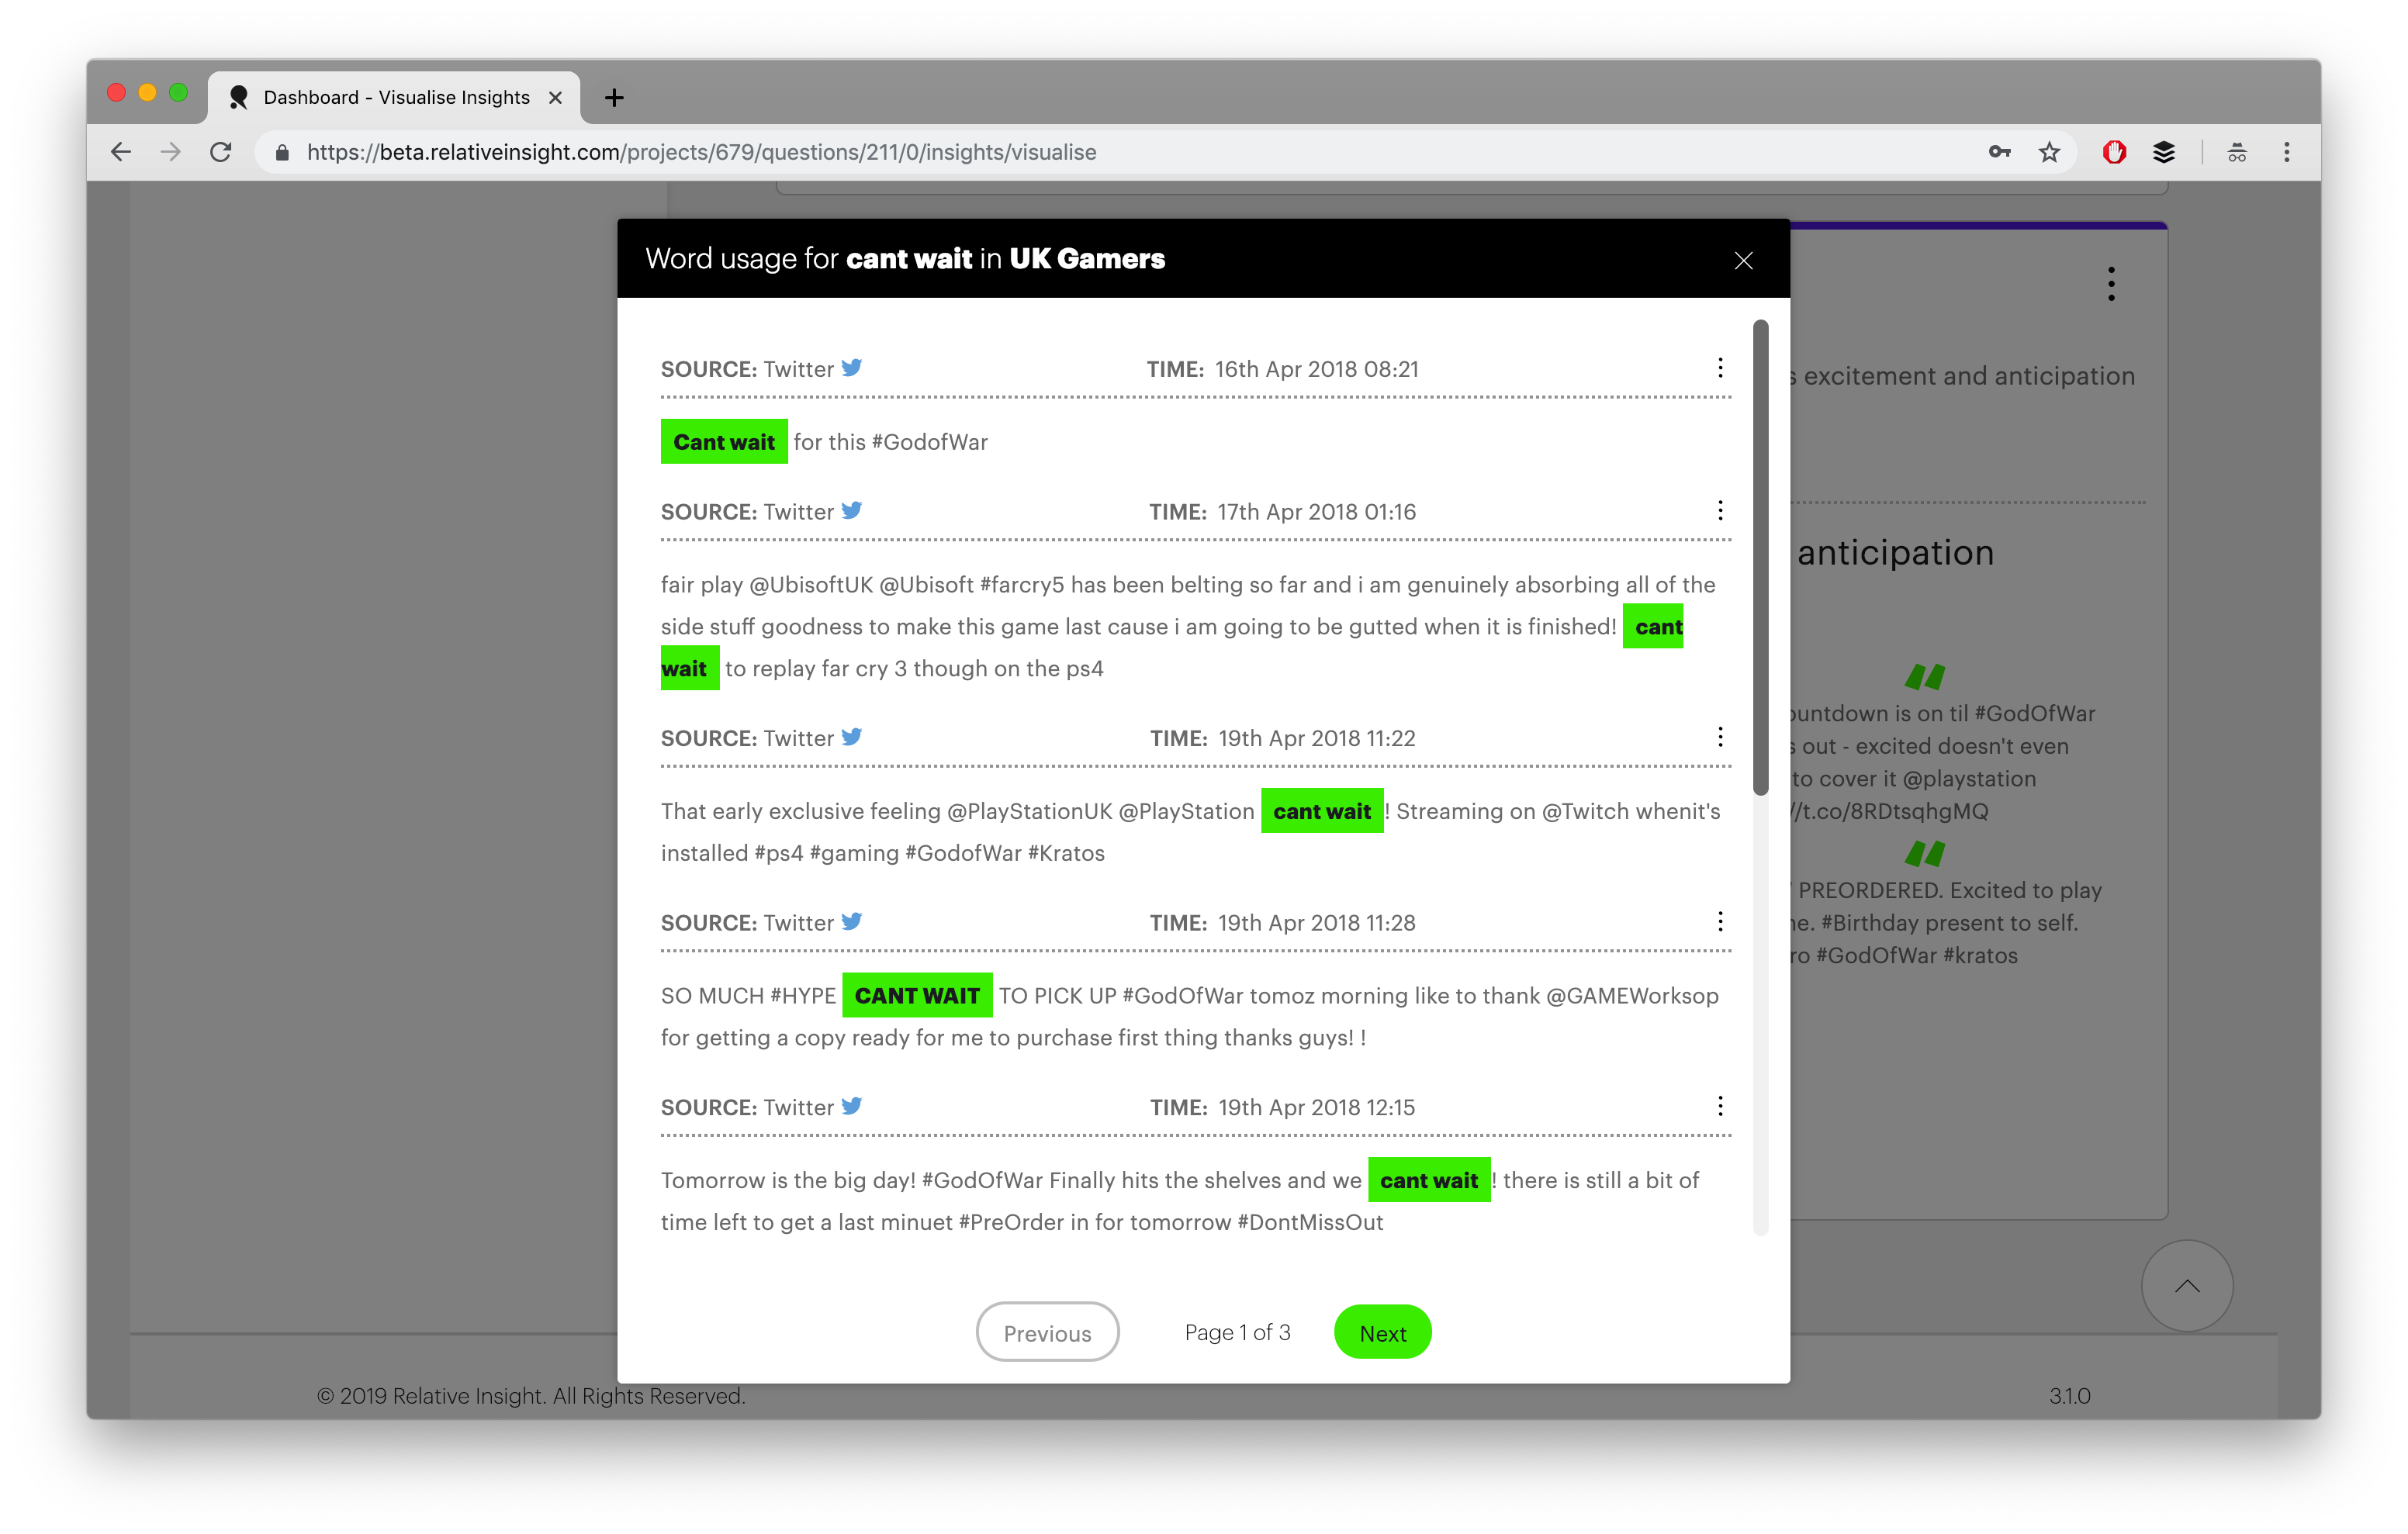The image size is (2408, 1534).
Task: Click Twitter bird icon on 16th Apr tweet
Action: click(x=852, y=367)
